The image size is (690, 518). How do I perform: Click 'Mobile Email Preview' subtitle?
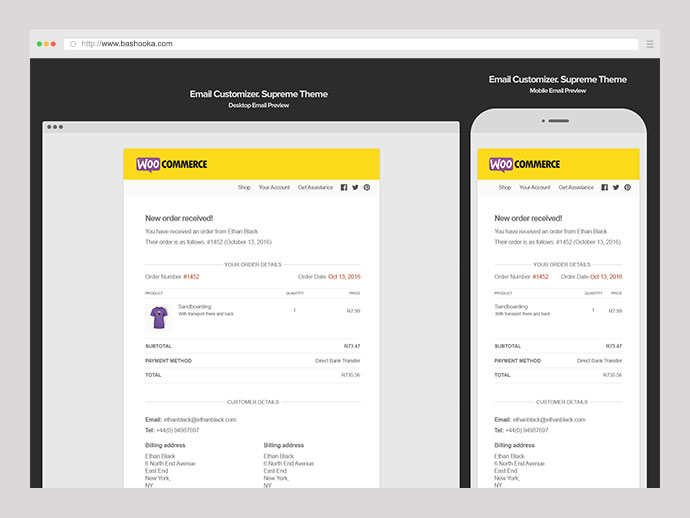558,91
